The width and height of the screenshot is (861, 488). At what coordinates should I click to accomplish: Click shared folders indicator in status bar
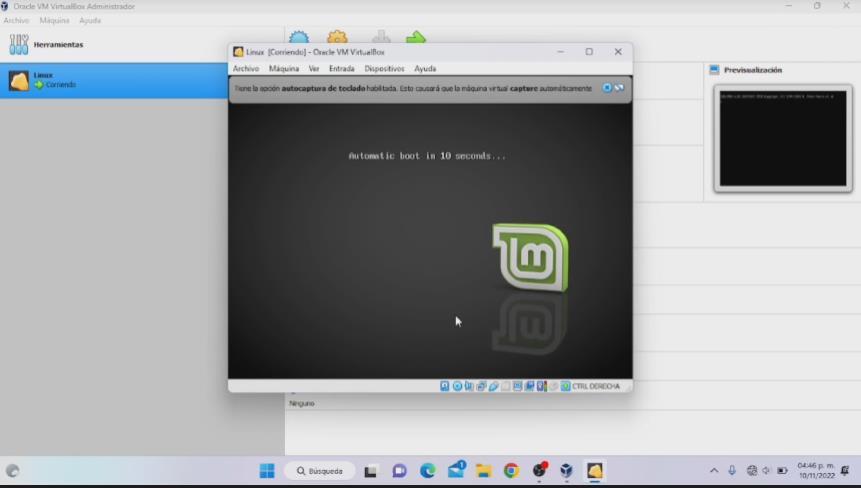click(x=506, y=386)
